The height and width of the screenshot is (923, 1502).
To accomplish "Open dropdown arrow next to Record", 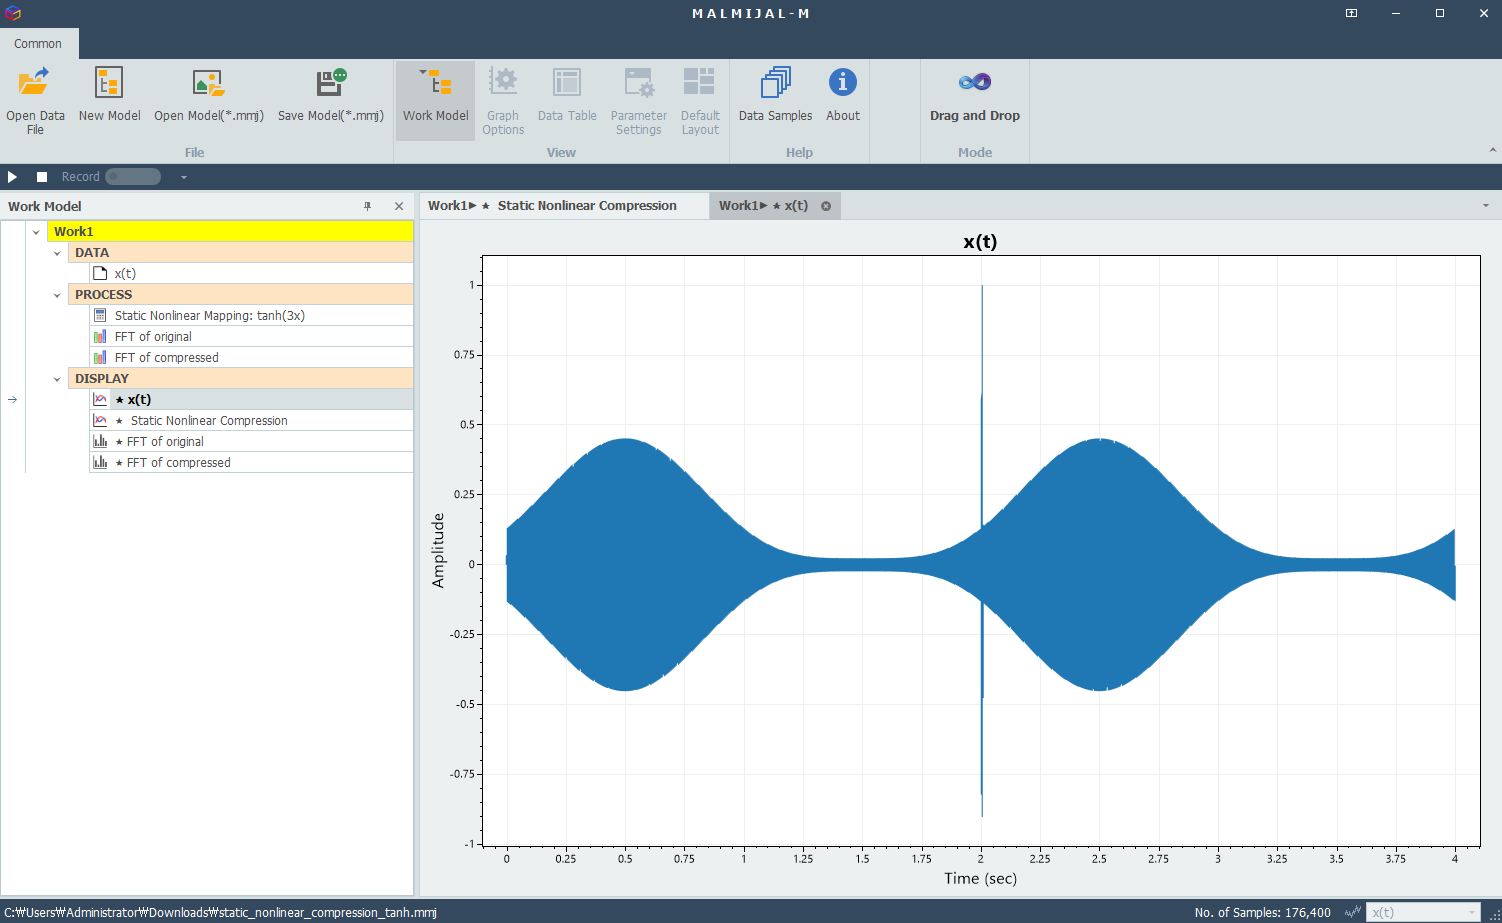I will point(184,177).
